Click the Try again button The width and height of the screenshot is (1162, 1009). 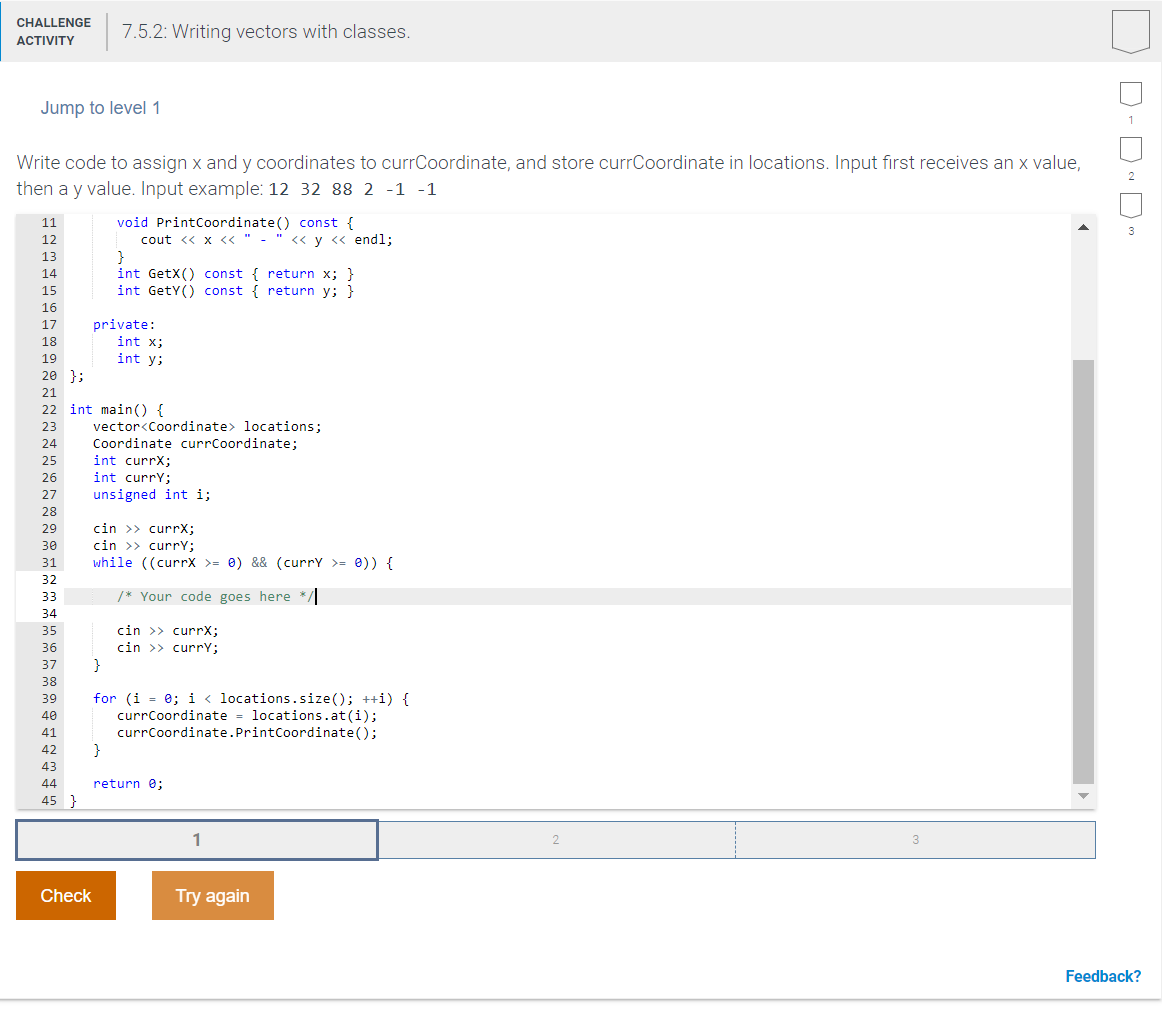click(212, 895)
